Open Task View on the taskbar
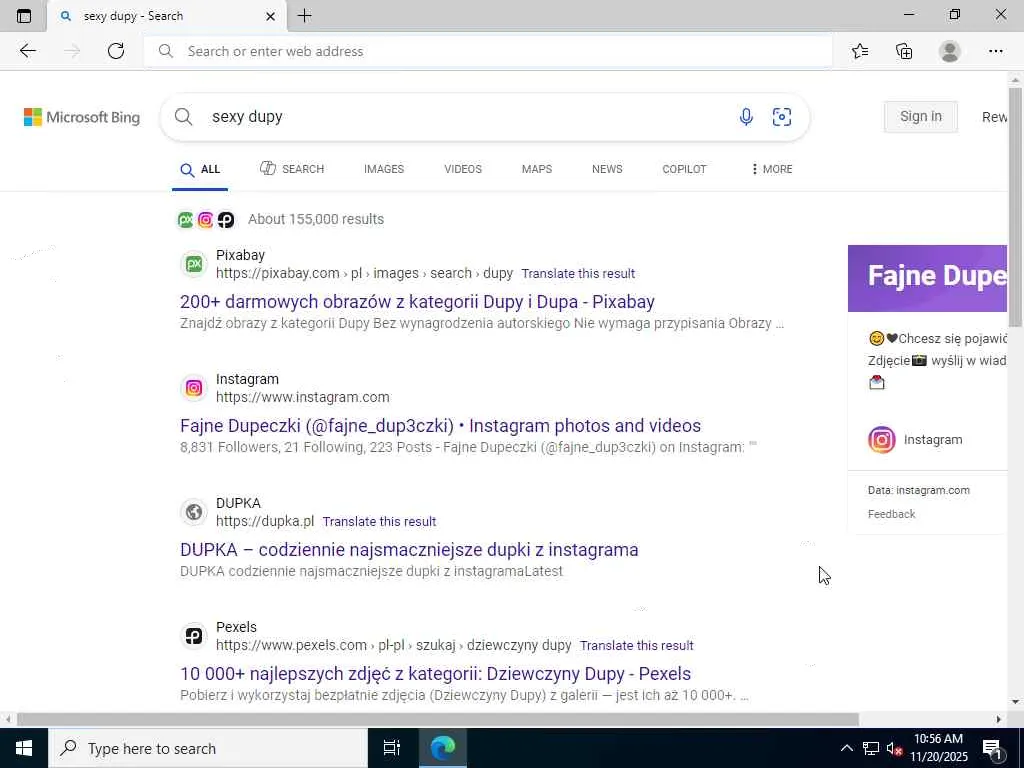 coord(391,748)
